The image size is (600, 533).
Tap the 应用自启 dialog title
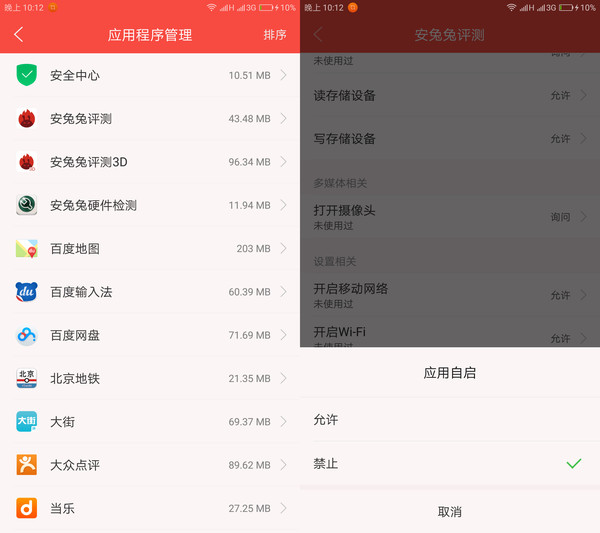450,373
